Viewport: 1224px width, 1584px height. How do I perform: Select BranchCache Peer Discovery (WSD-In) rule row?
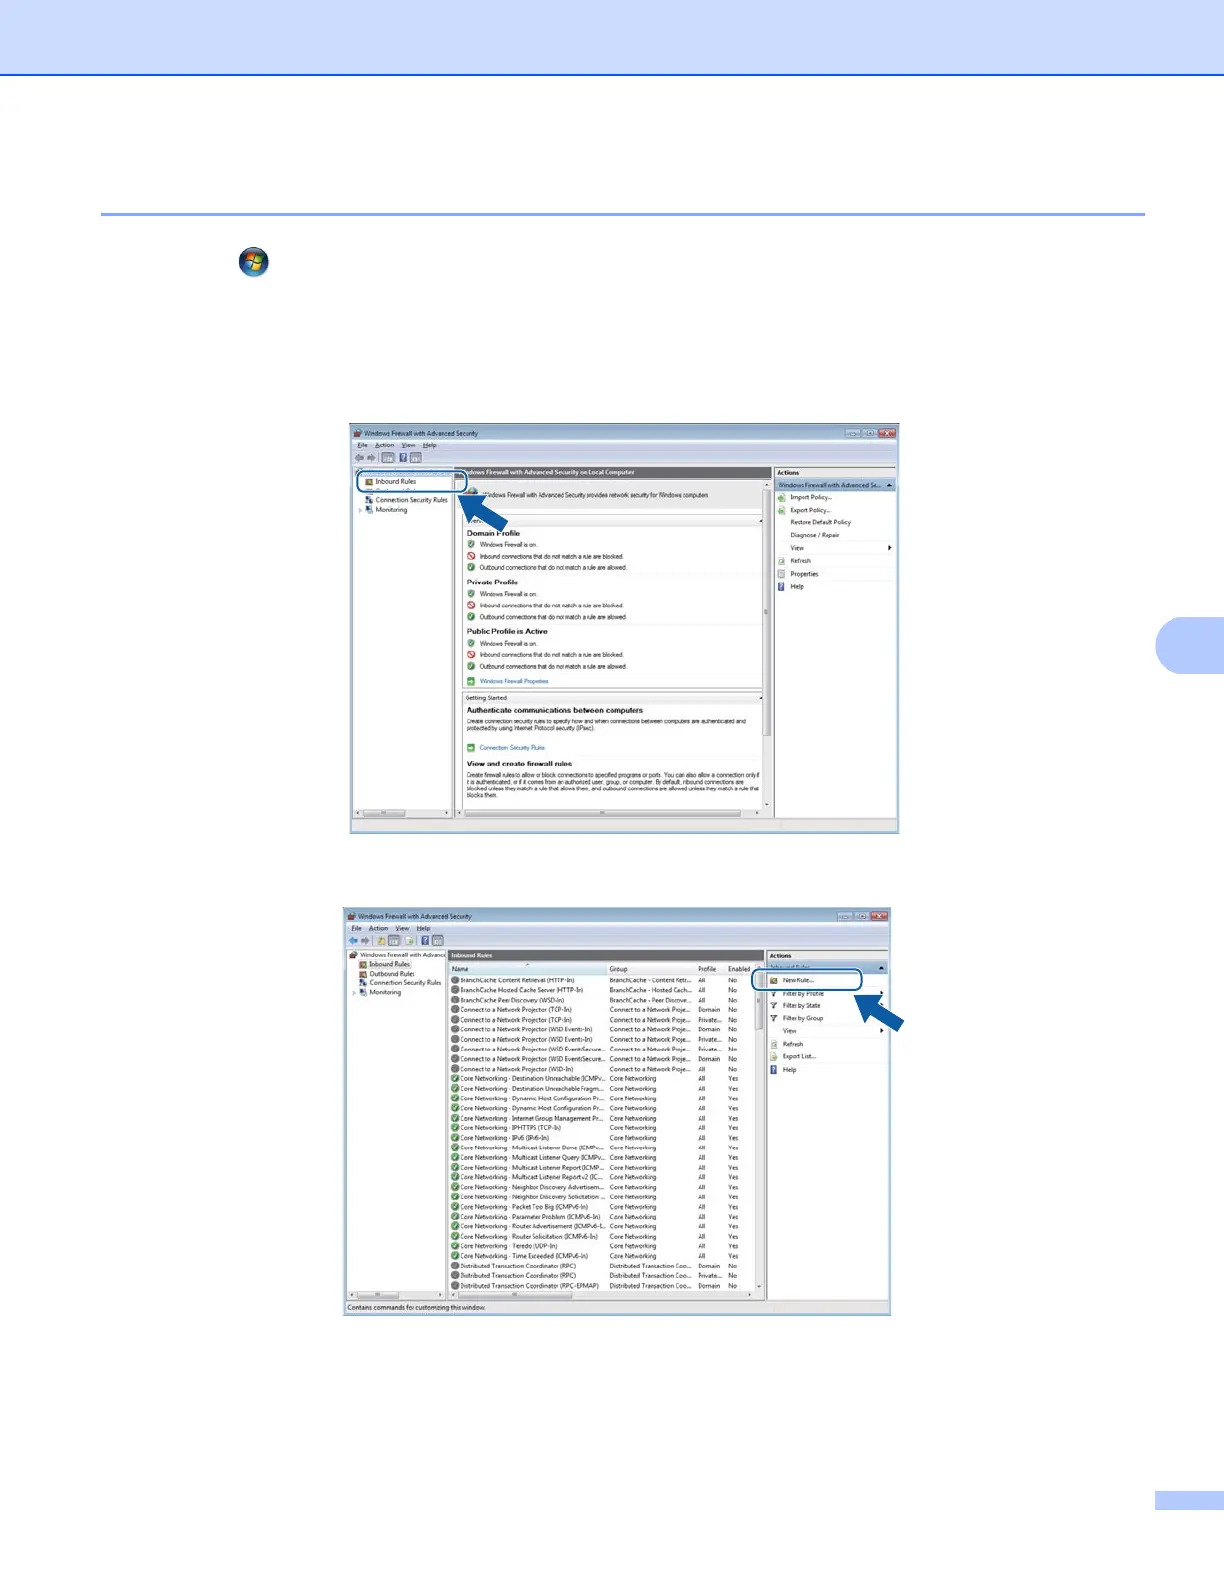coord(604,1000)
